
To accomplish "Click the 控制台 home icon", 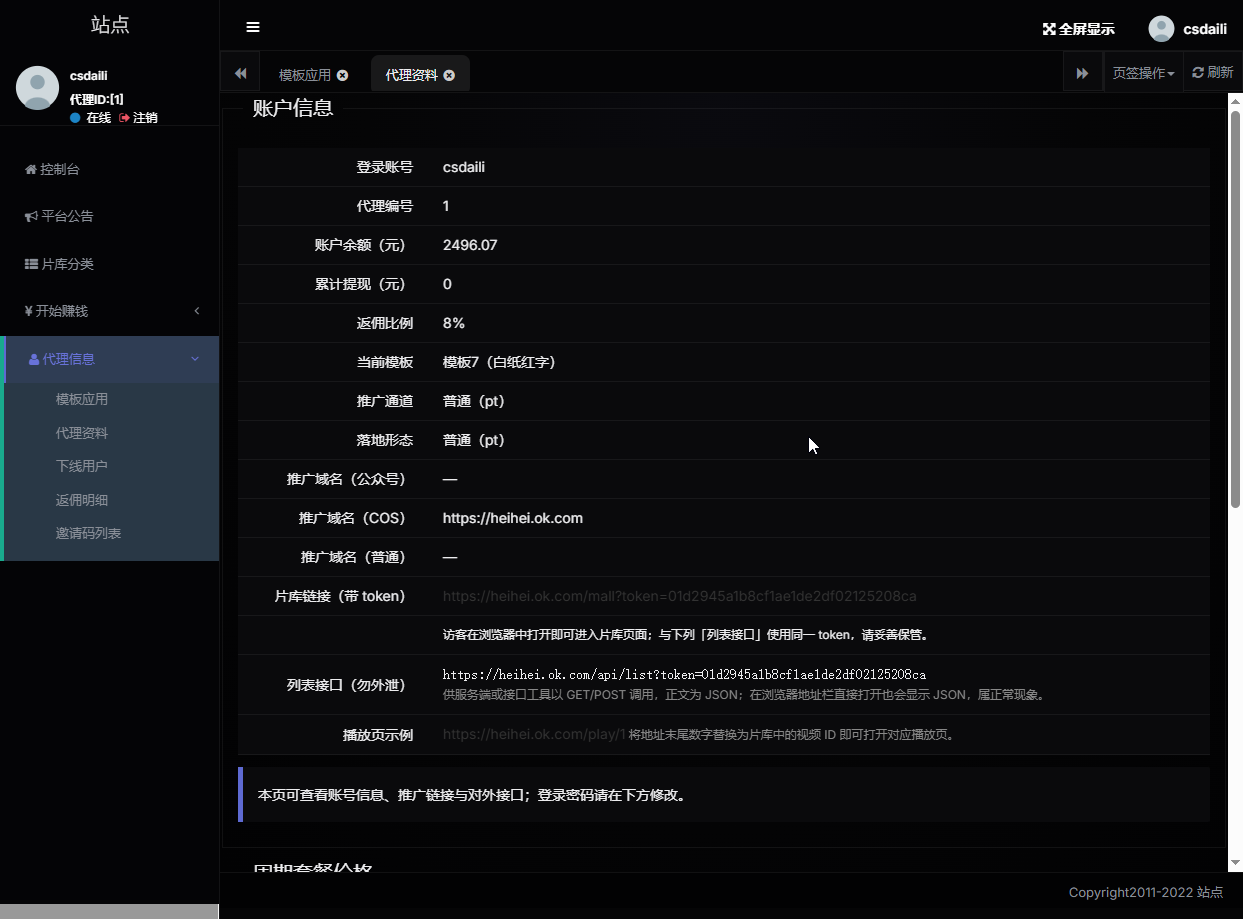I will (31, 169).
